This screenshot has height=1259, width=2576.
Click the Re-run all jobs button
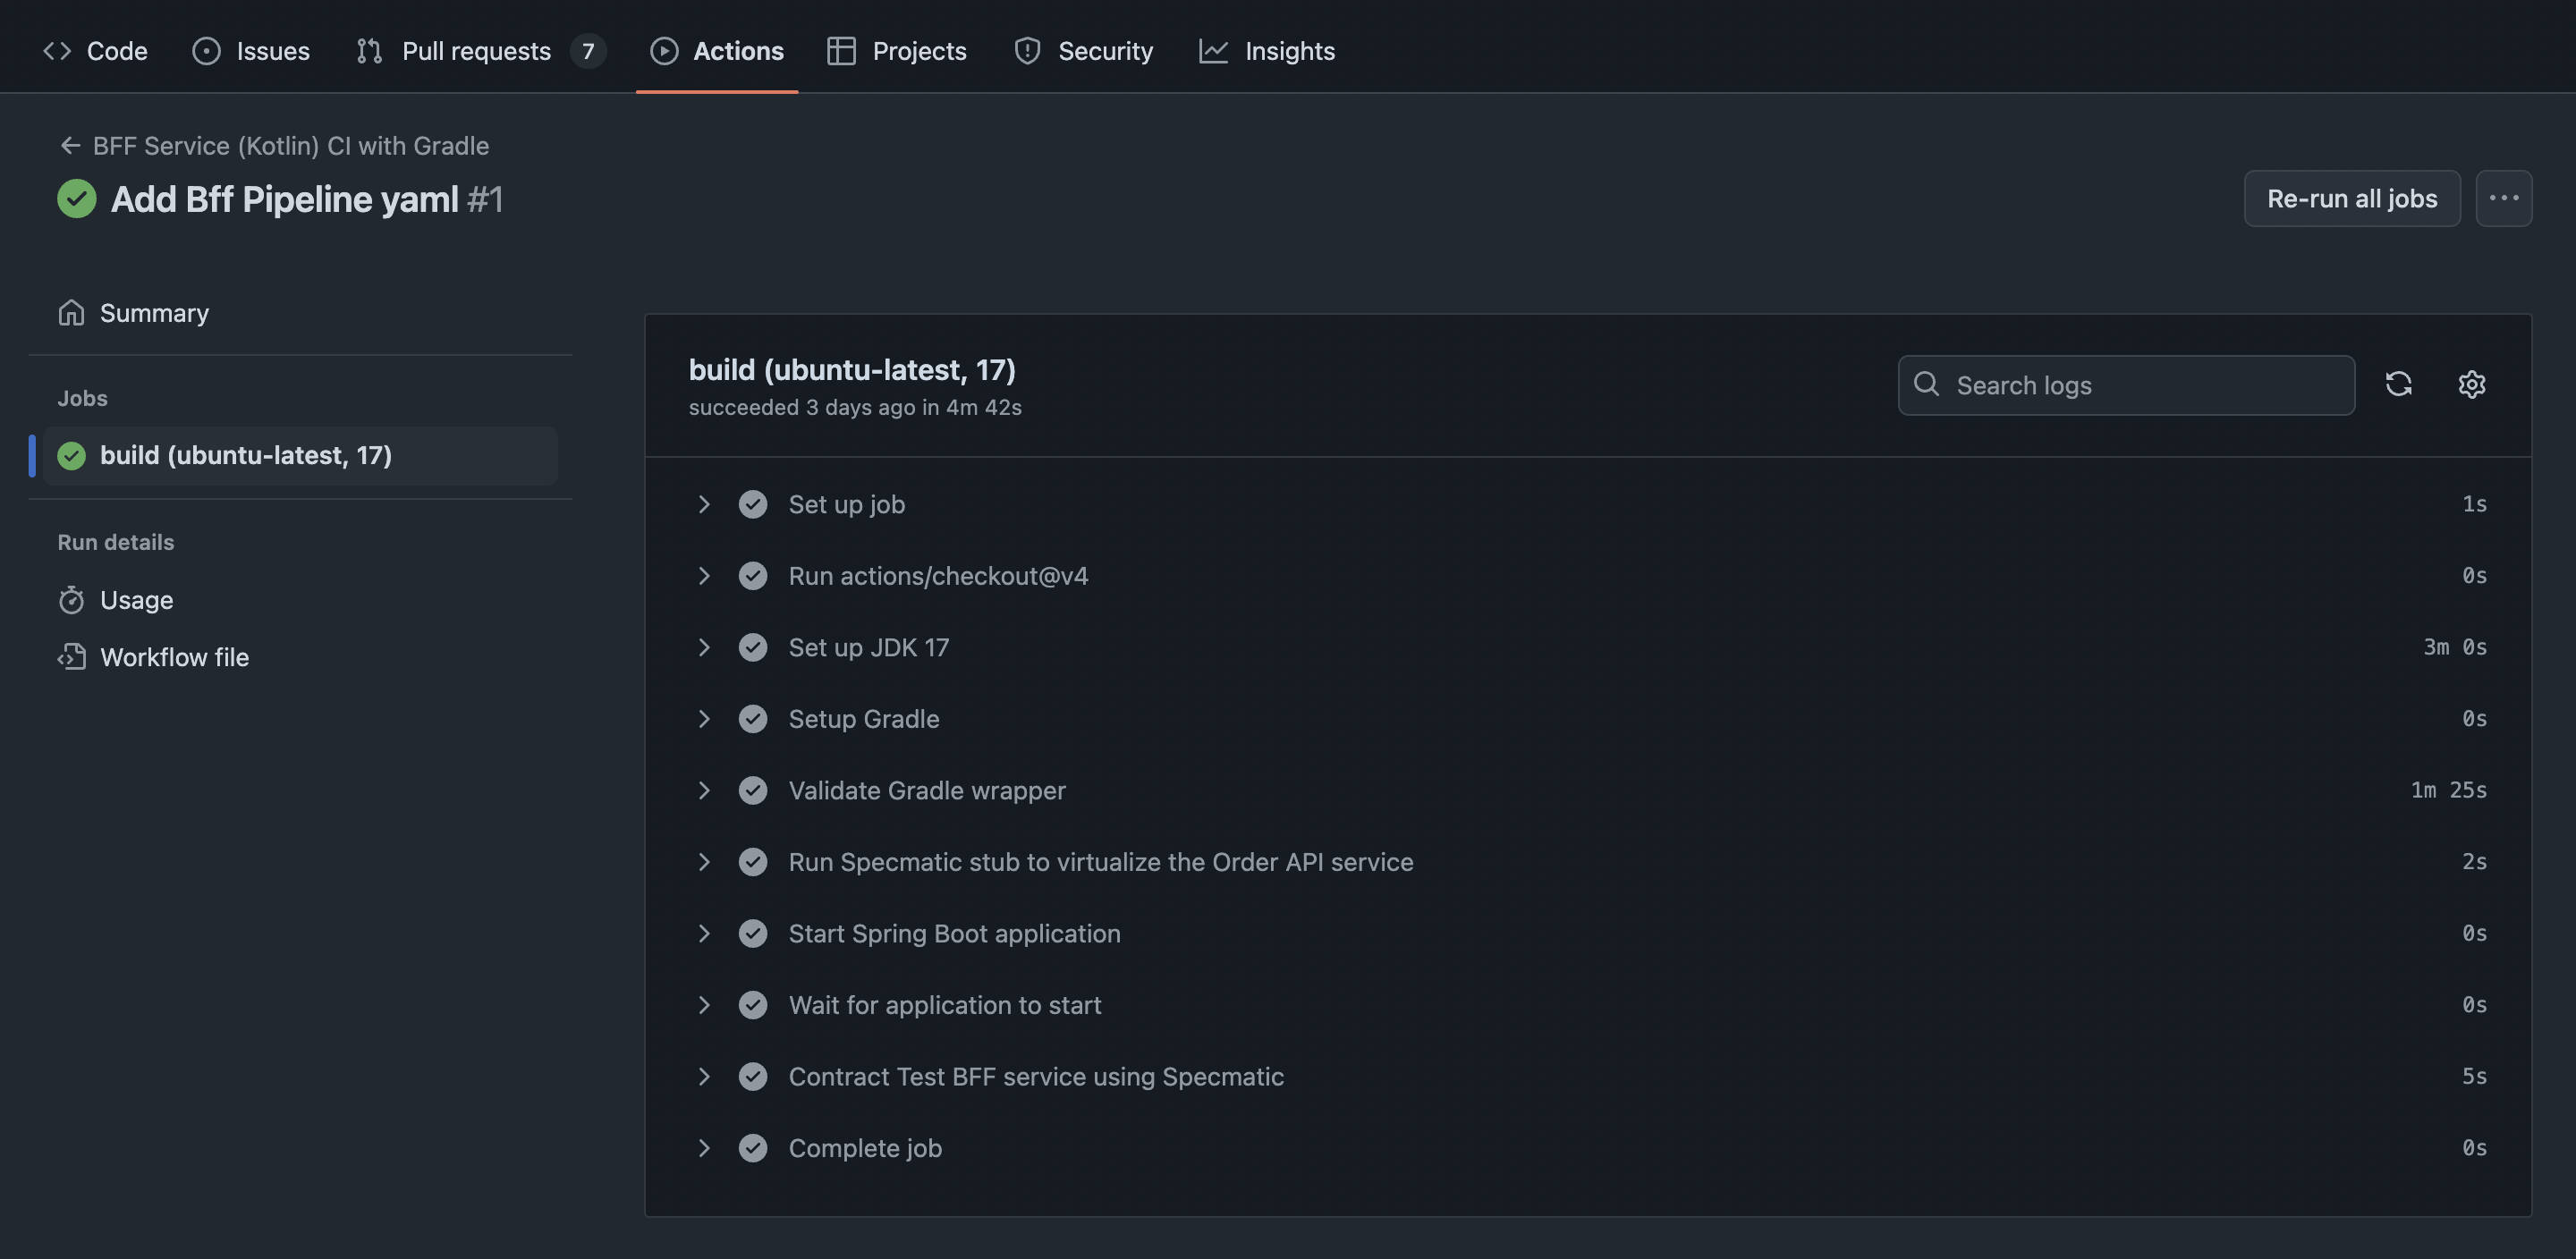[2351, 198]
